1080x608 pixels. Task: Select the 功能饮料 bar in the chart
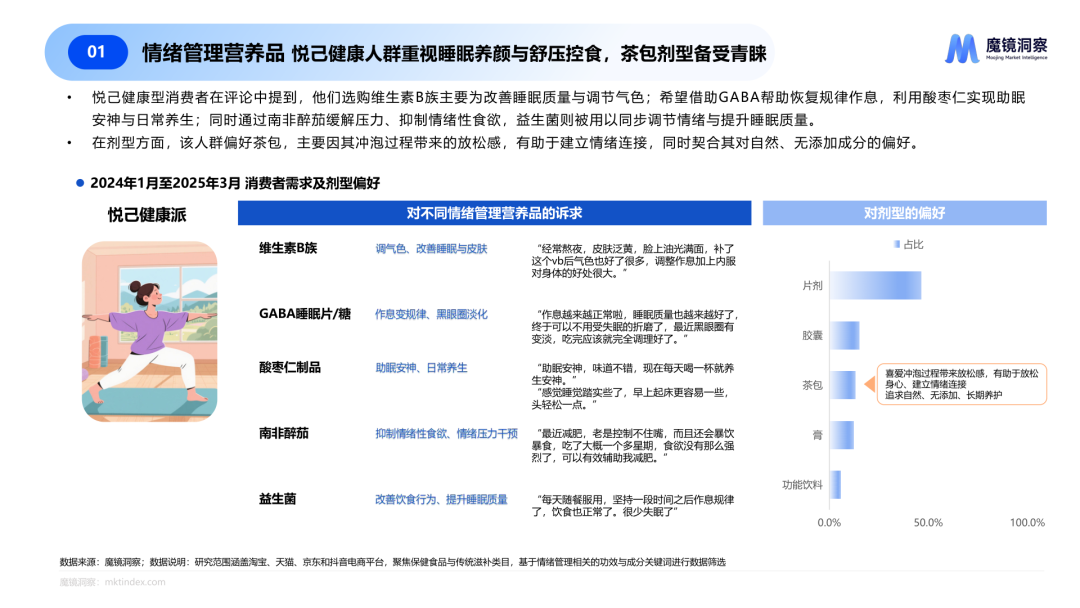[834, 484]
